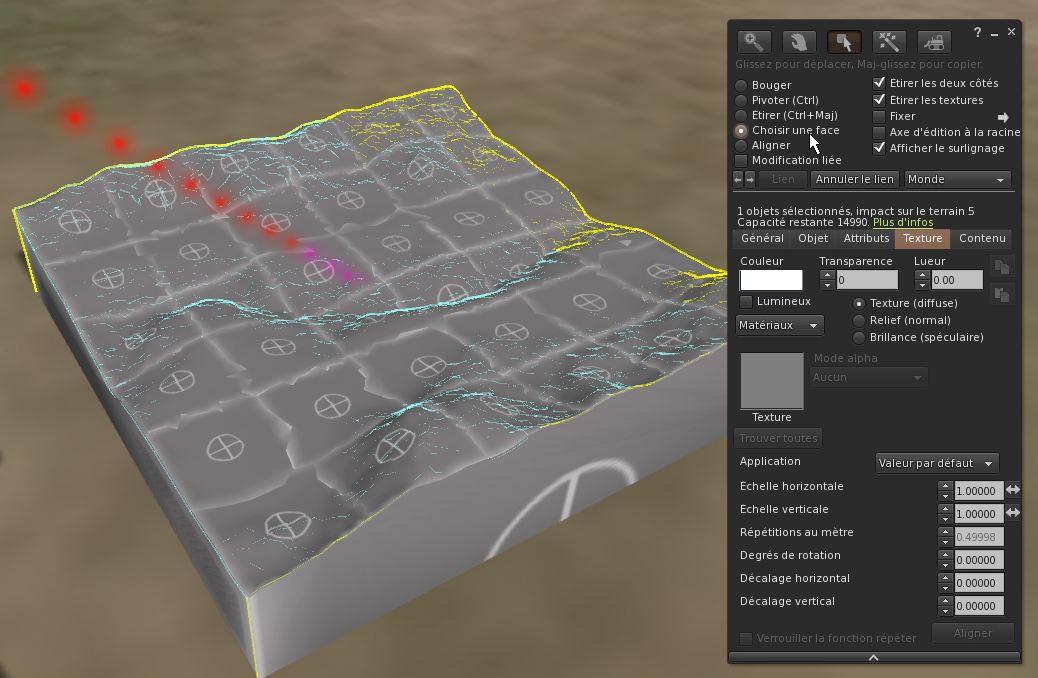Switch to the Objet tab
The image size is (1038, 678).
click(x=813, y=239)
